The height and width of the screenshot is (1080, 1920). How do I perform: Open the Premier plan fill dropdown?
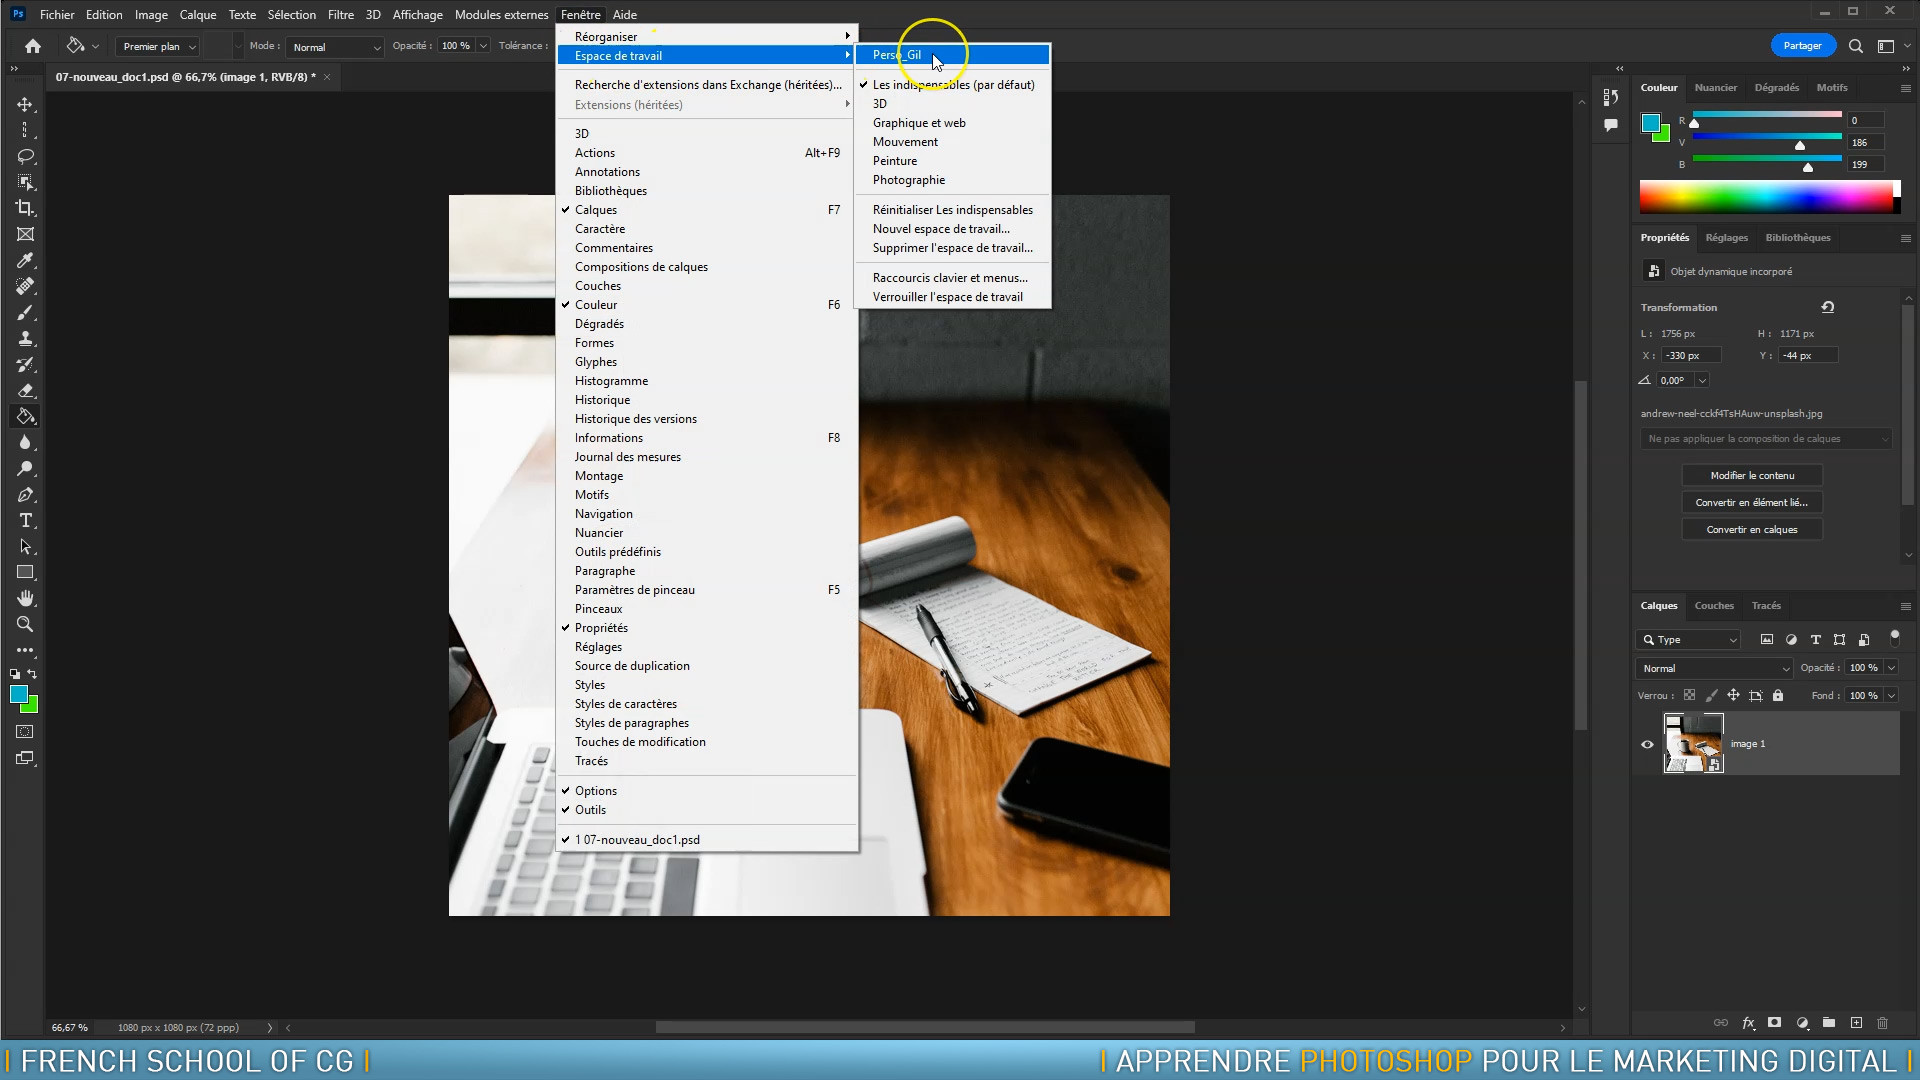coord(158,47)
